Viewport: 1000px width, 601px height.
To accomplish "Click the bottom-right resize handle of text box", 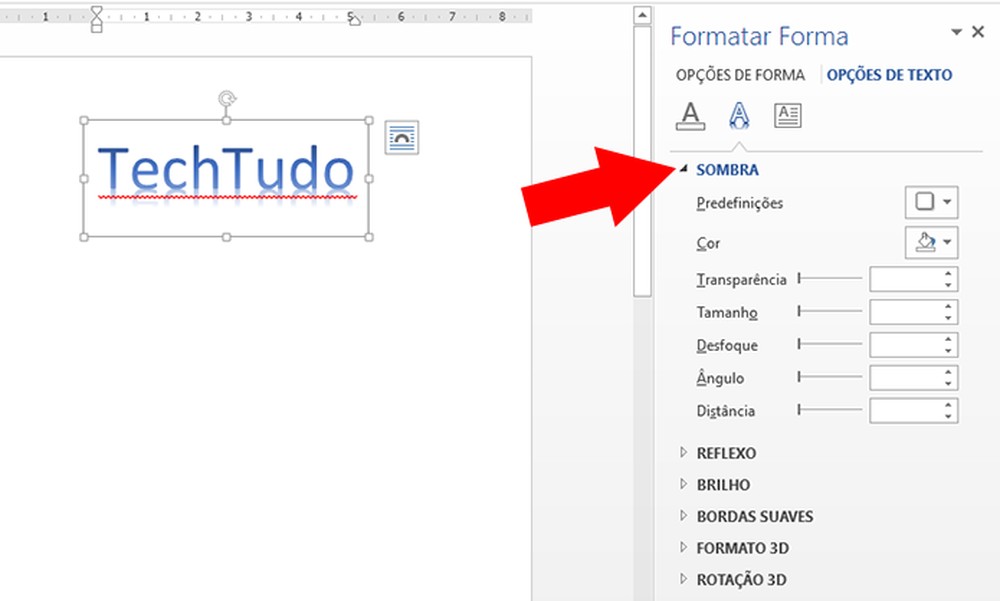I will point(369,237).
